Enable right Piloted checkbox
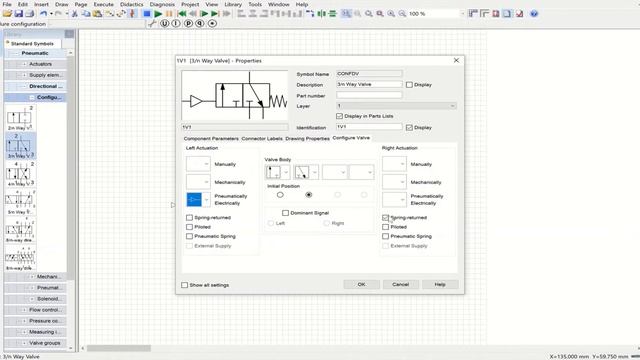Image resolution: width=640 pixels, height=360 pixels. 385,227
